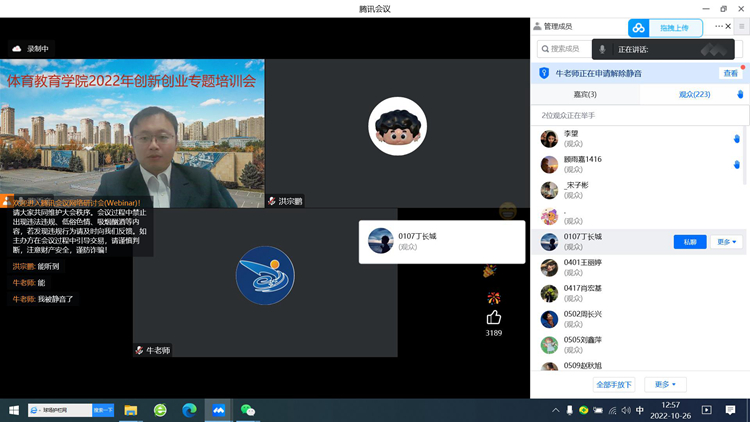Viewport: 750px width, 422px height.
Task: Show hidden system tray icons chevron
Action: [x=556, y=410]
